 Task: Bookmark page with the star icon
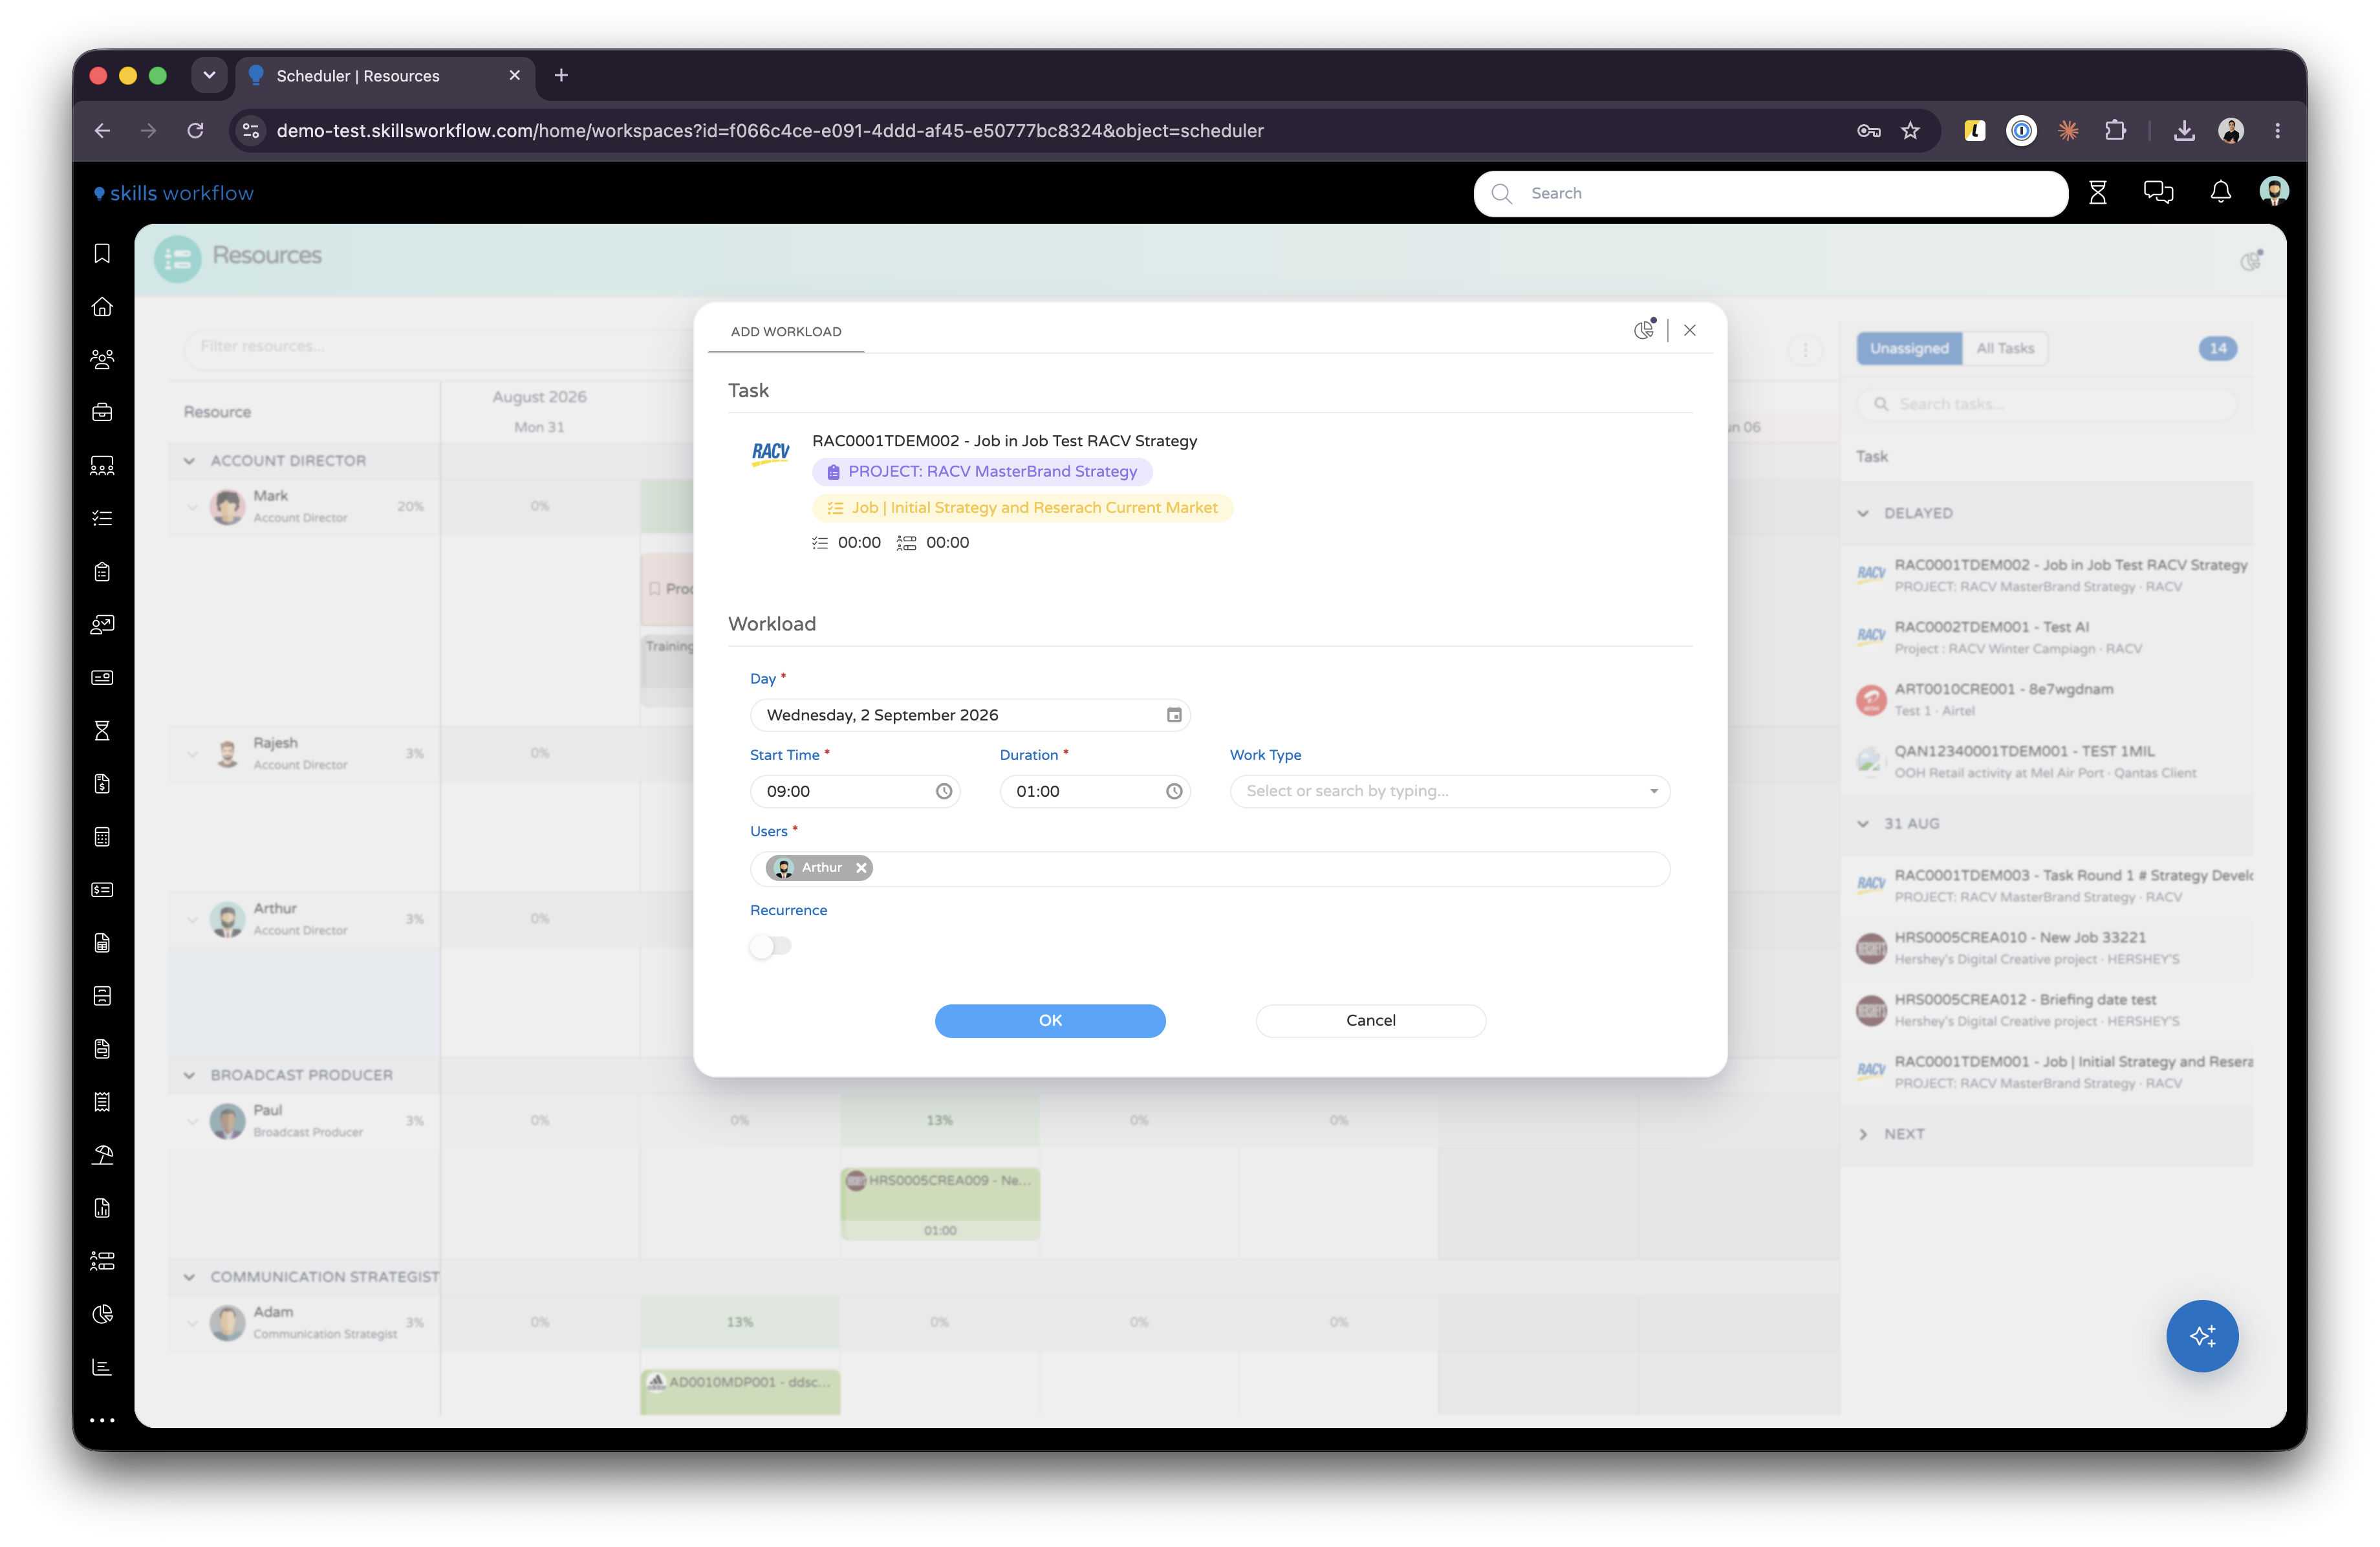[1910, 131]
